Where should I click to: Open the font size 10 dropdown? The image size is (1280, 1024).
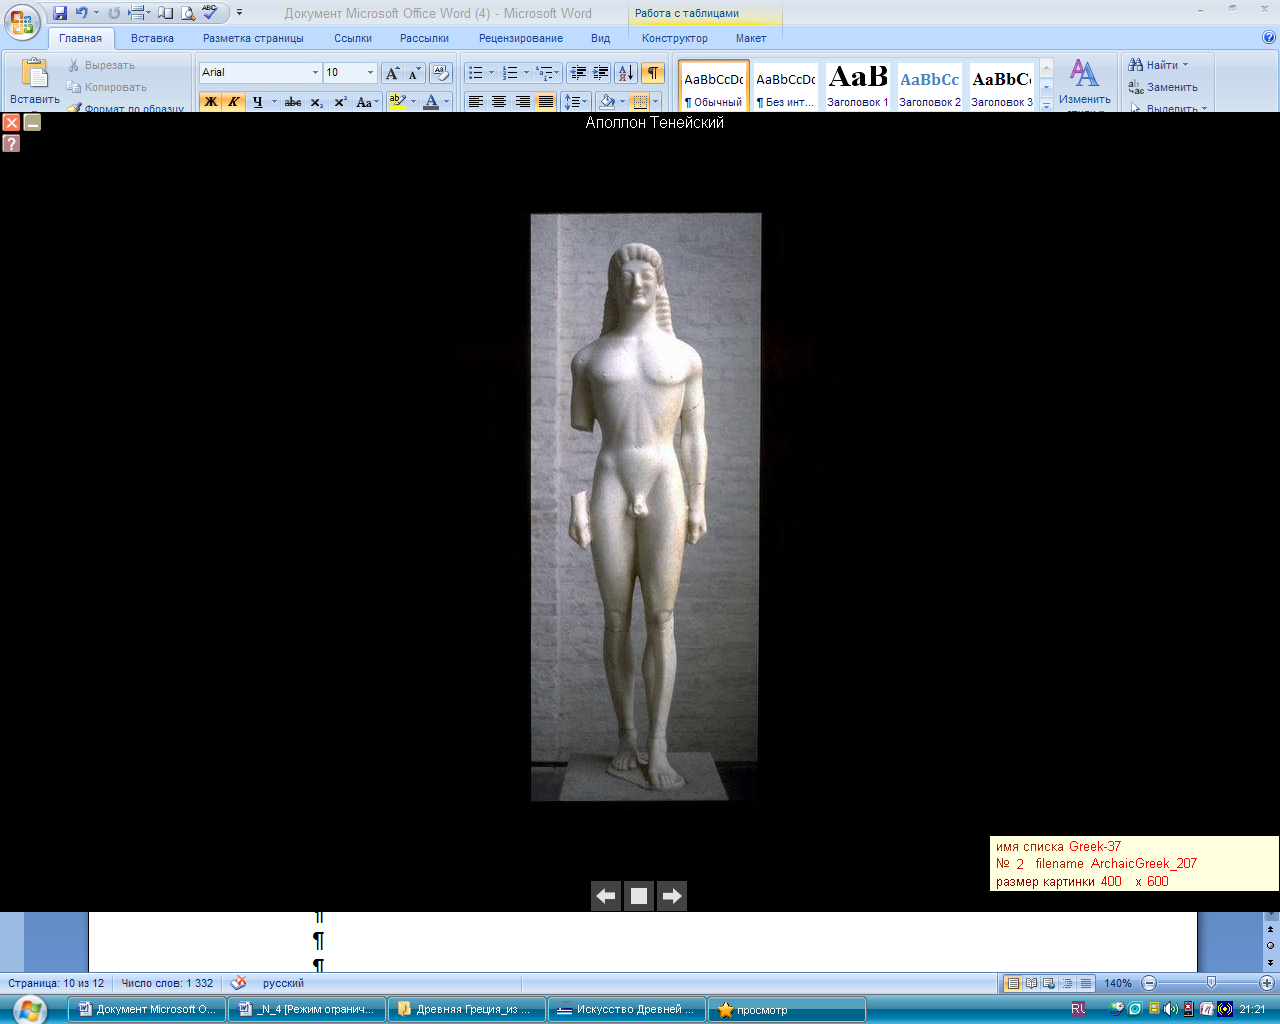[x=370, y=73]
